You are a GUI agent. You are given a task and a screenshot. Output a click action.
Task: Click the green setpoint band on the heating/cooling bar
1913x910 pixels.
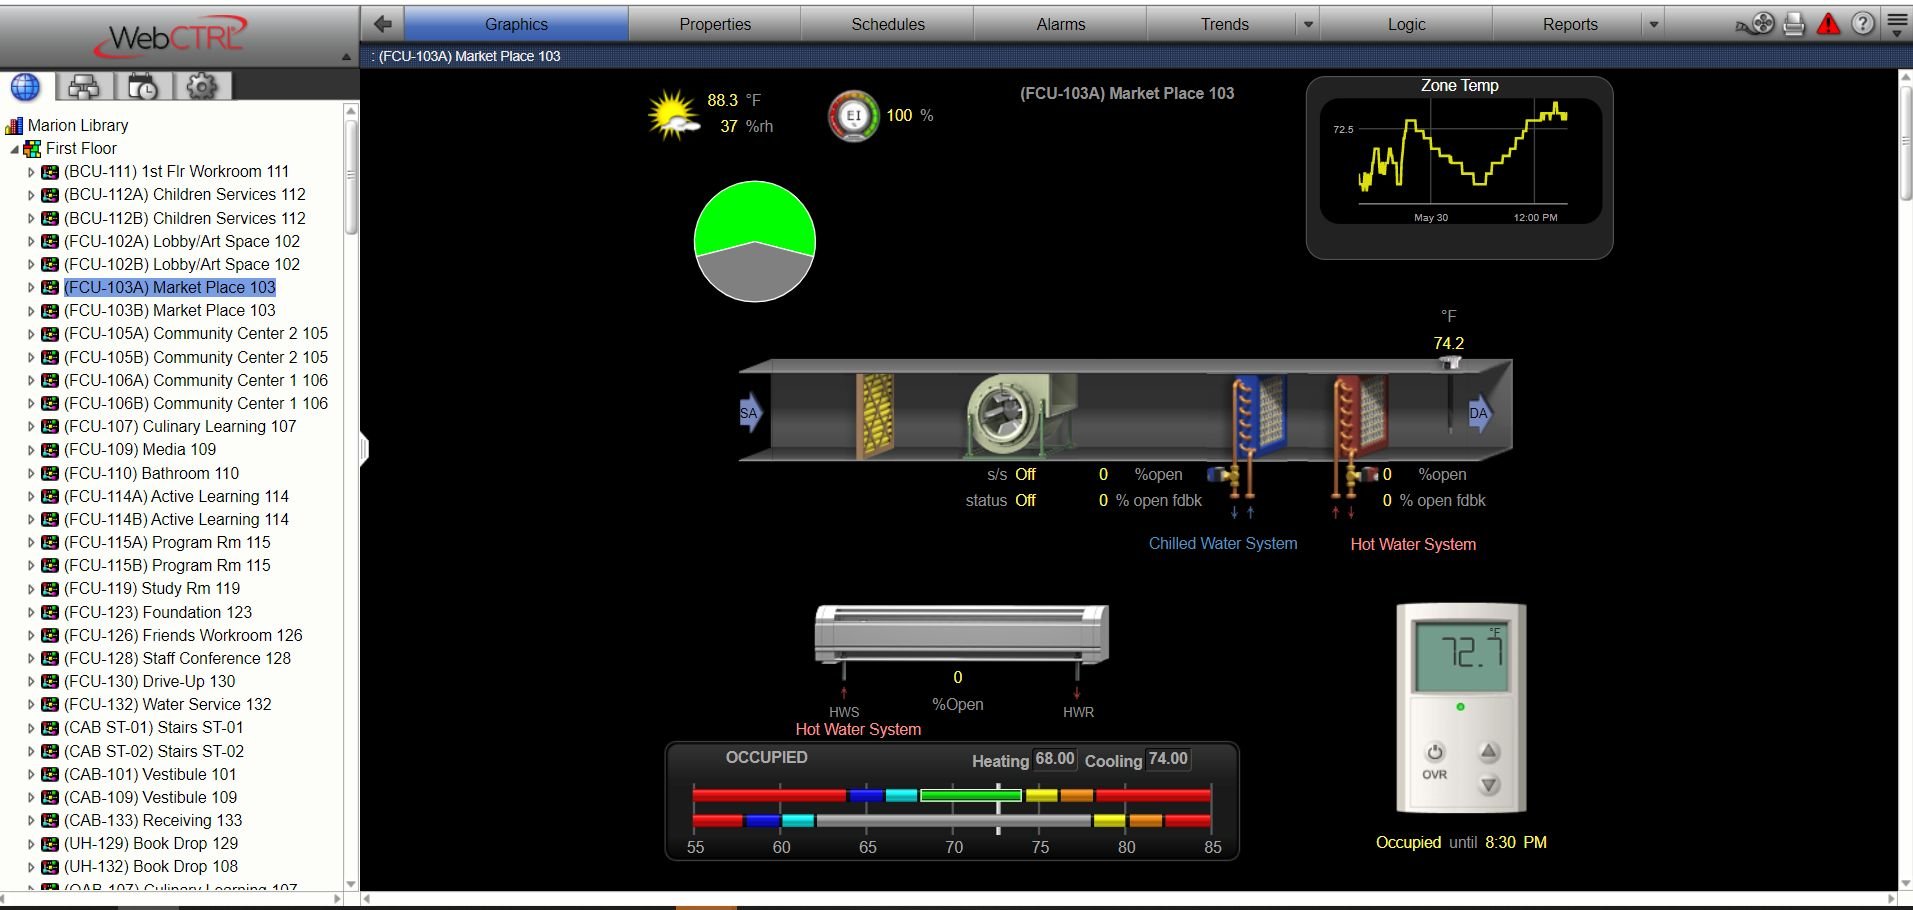click(x=969, y=796)
